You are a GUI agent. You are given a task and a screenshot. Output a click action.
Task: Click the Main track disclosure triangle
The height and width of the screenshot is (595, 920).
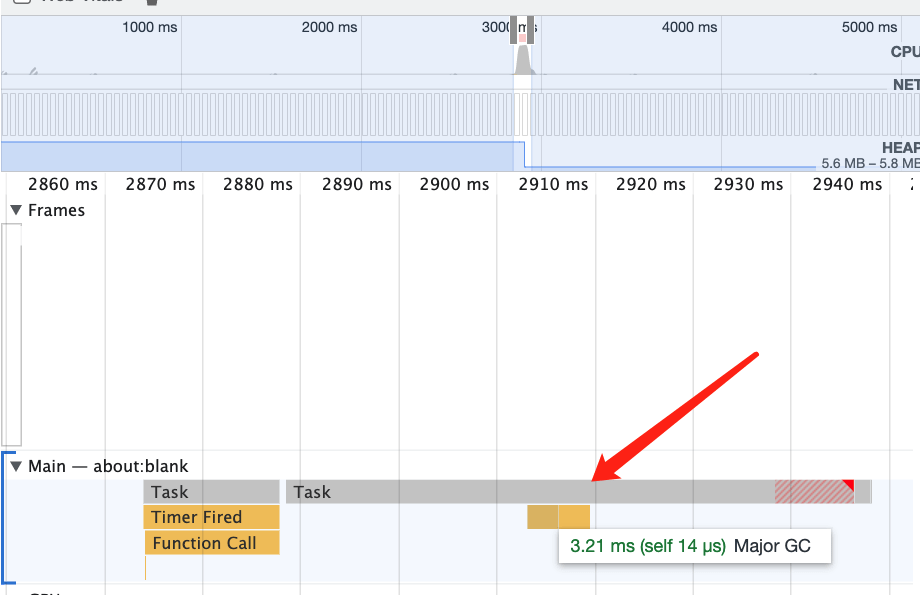[x=16, y=466]
